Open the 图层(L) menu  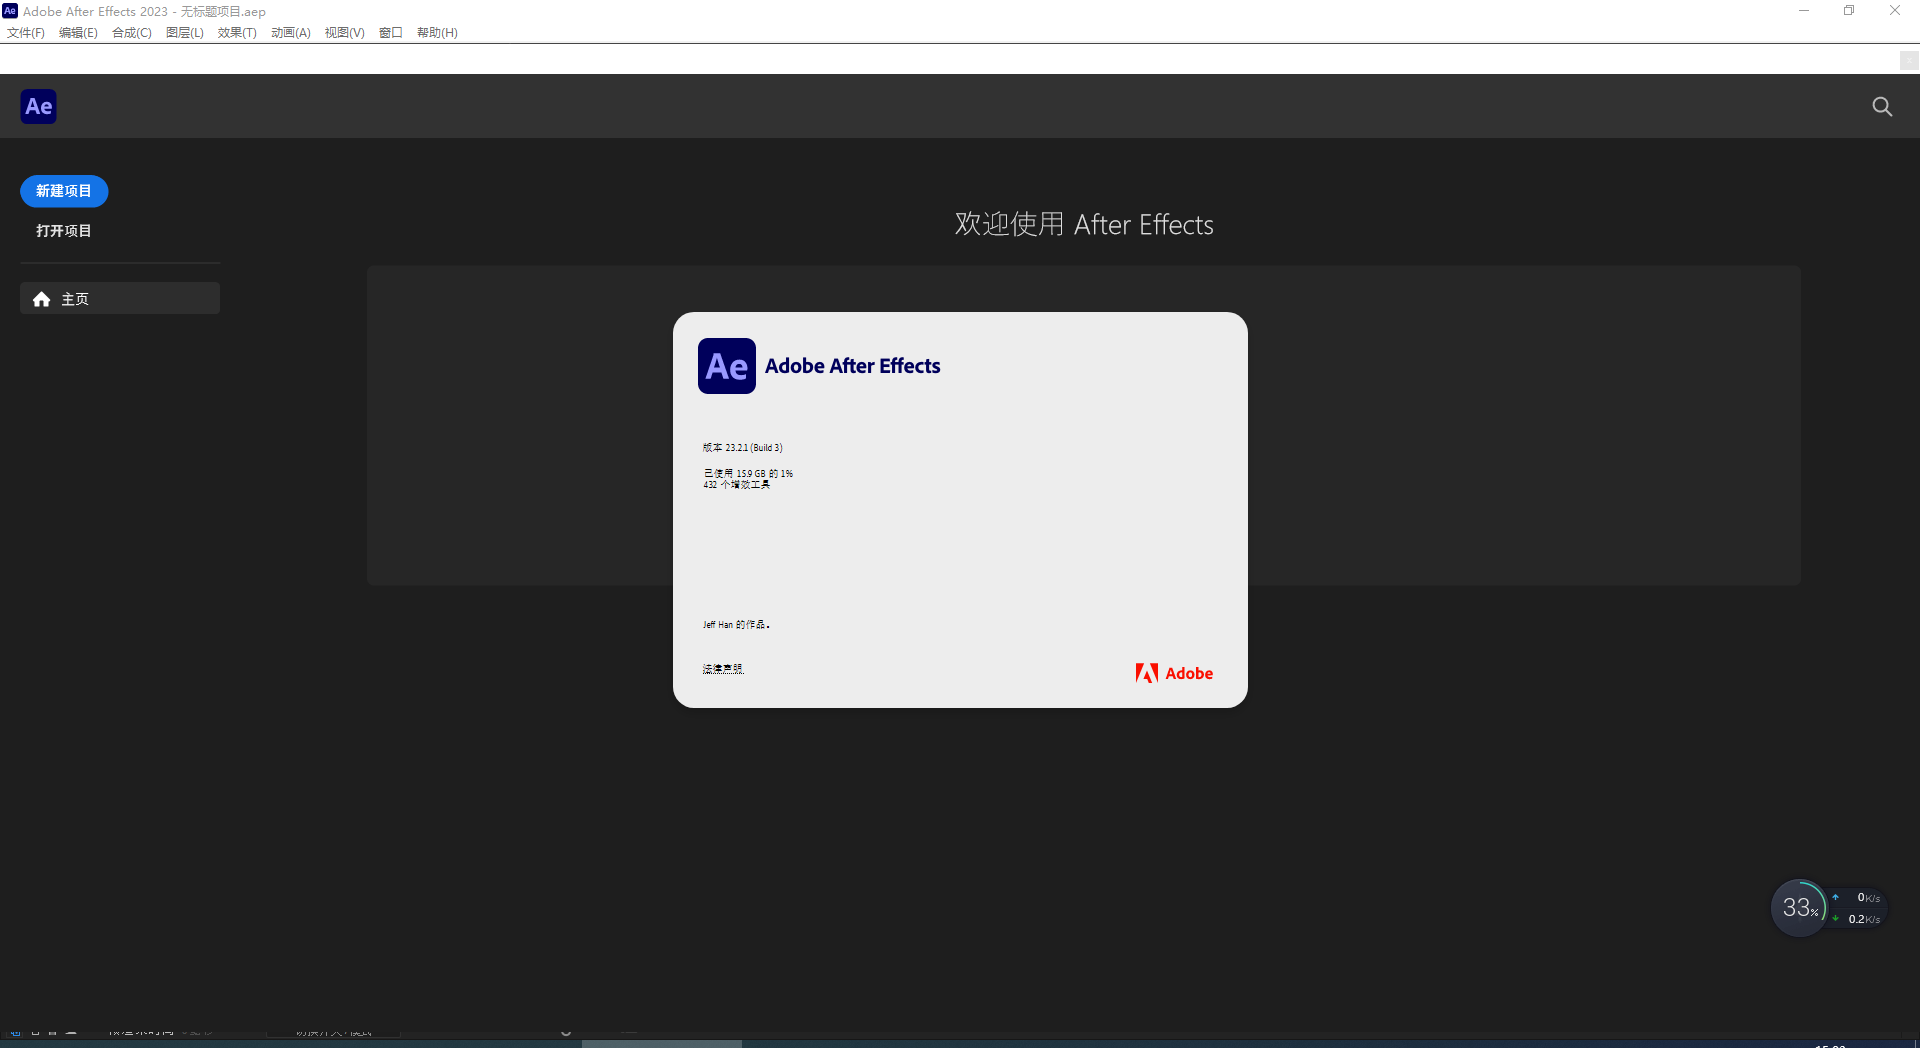click(x=185, y=33)
